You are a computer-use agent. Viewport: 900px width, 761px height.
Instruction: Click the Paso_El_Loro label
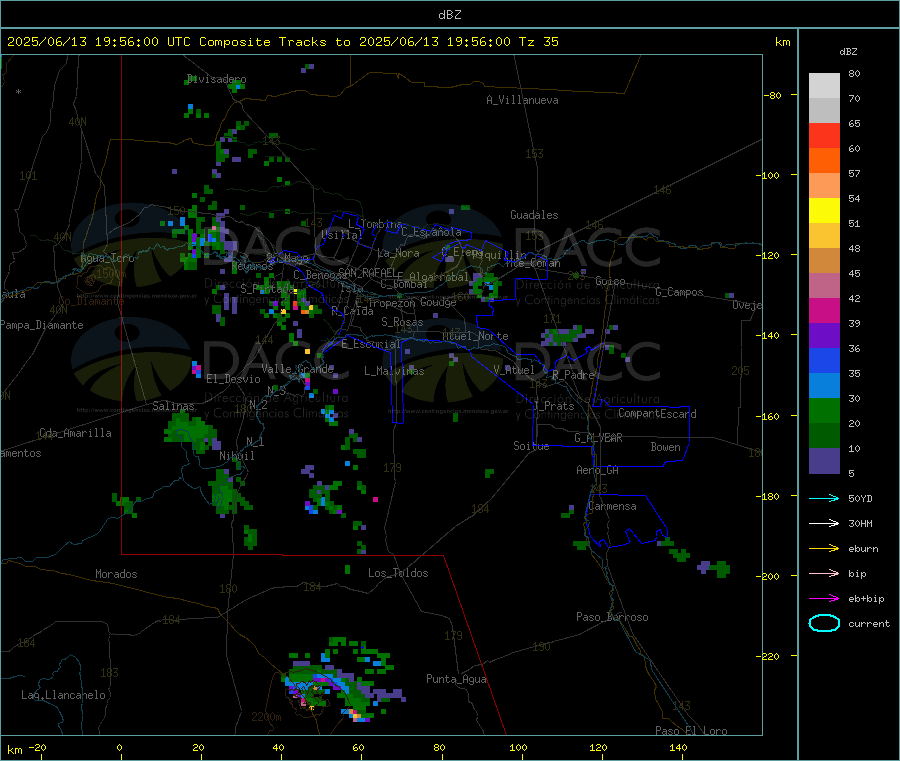[x=691, y=731]
